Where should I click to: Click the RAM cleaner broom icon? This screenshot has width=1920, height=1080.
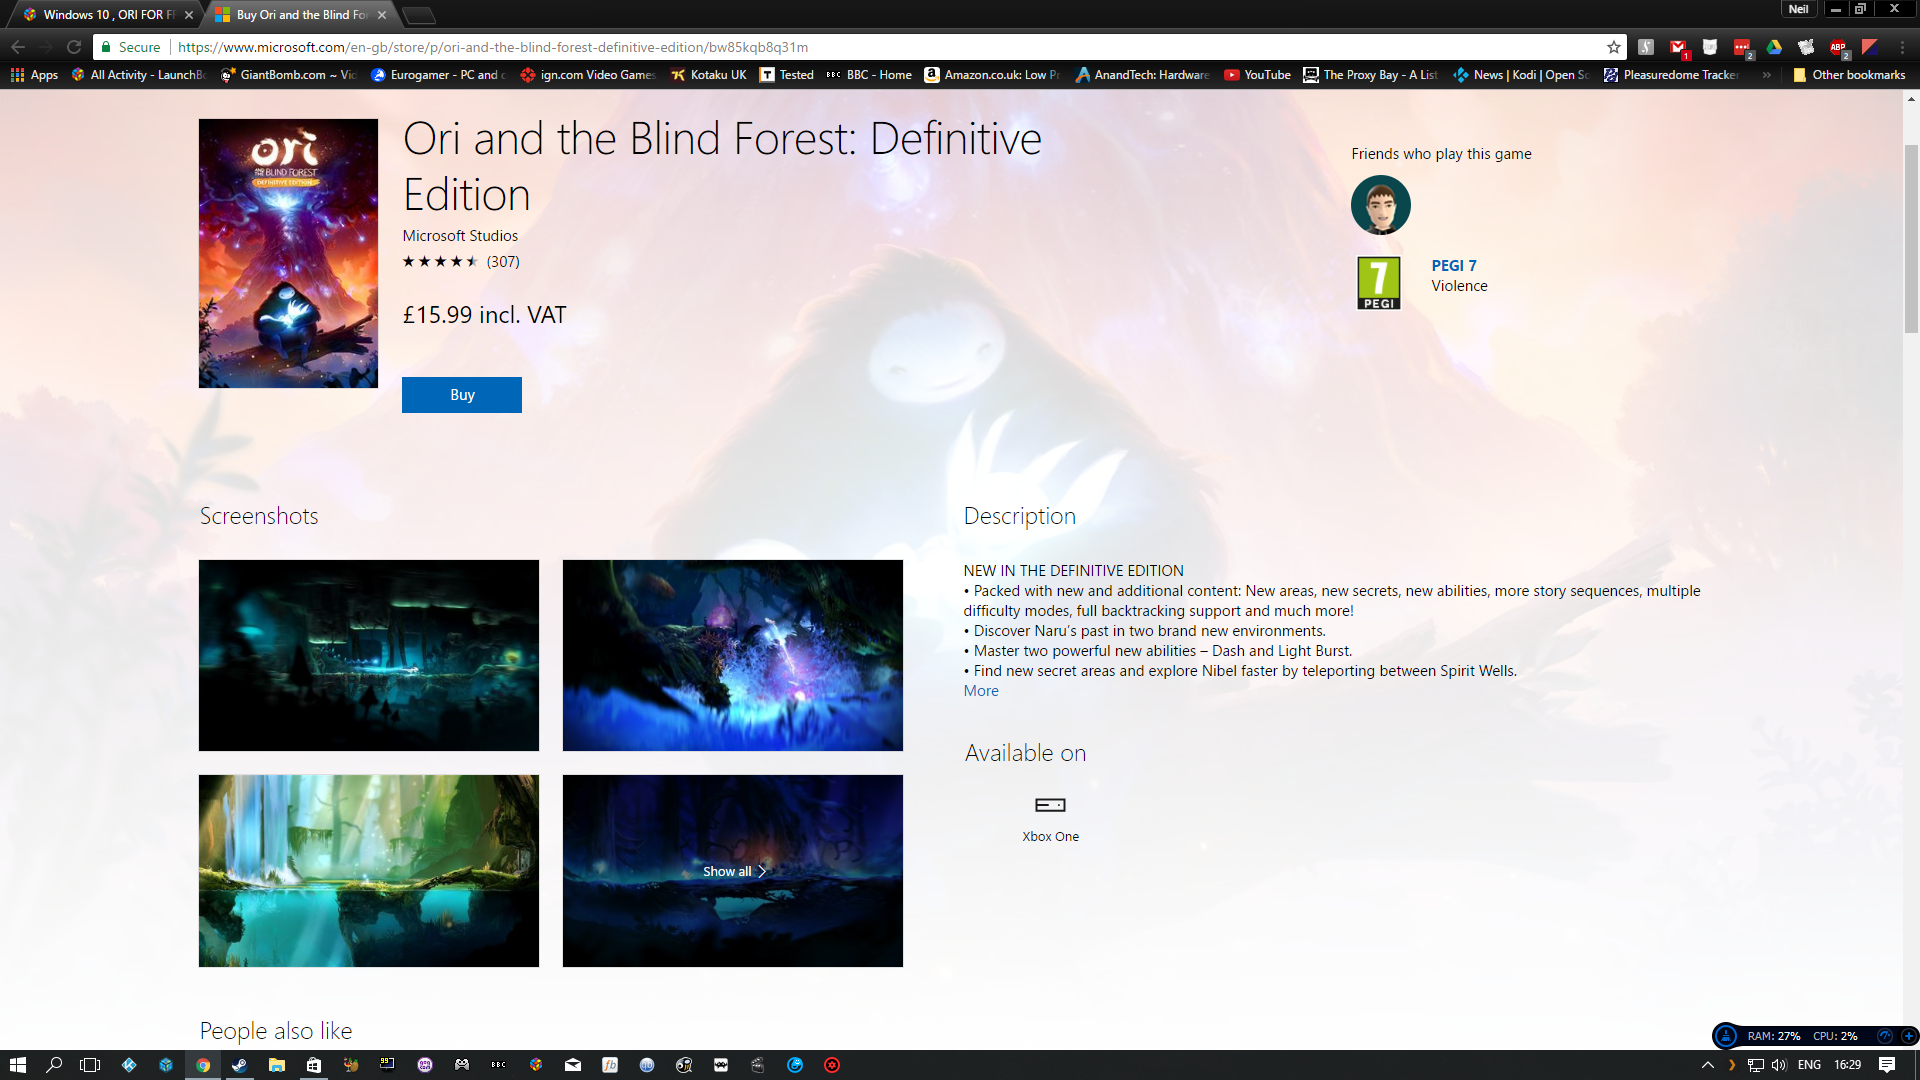coord(1726,1036)
